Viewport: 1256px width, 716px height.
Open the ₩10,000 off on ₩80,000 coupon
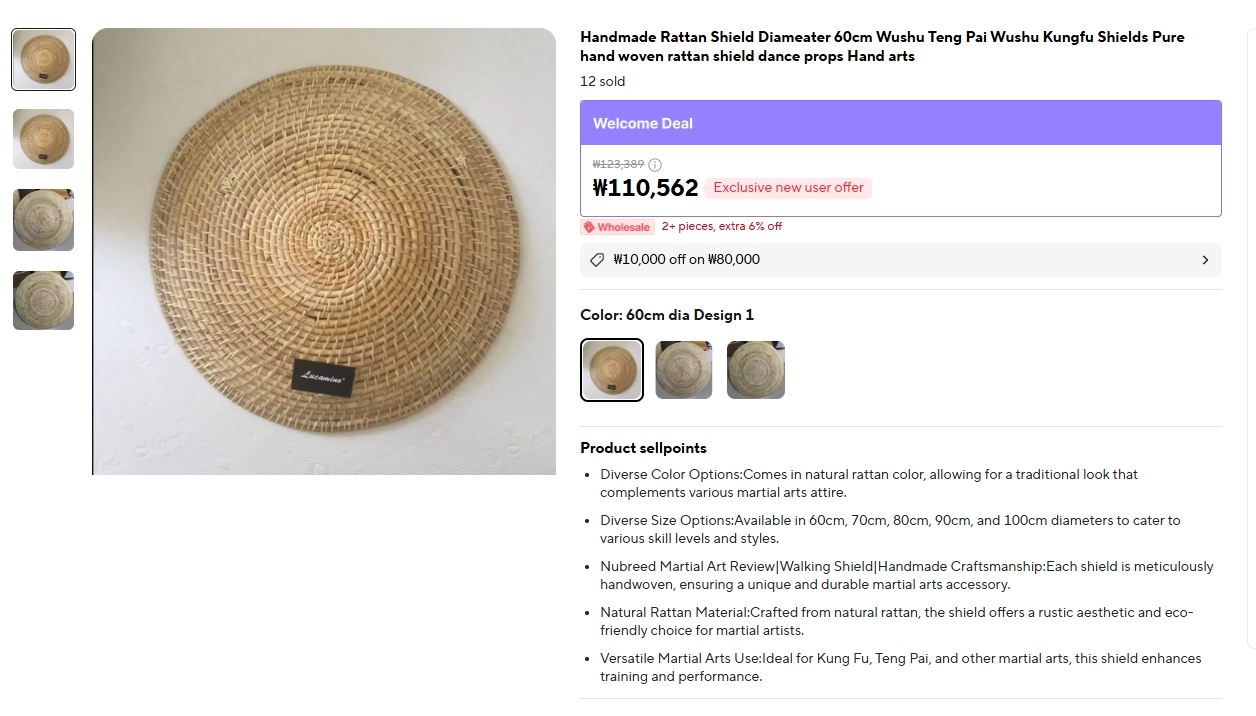click(686, 260)
